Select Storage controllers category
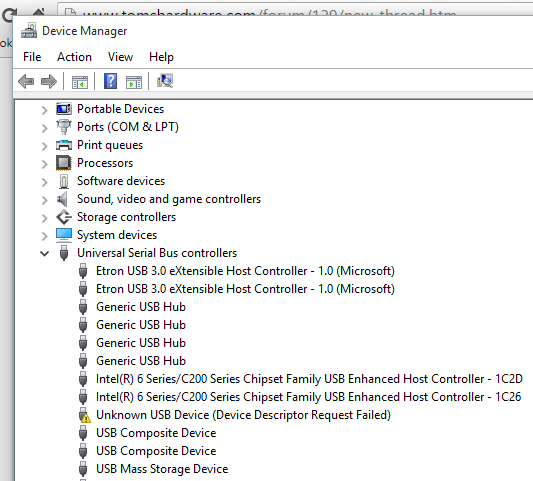Image resolution: width=533 pixels, height=481 pixels. [x=126, y=217]
